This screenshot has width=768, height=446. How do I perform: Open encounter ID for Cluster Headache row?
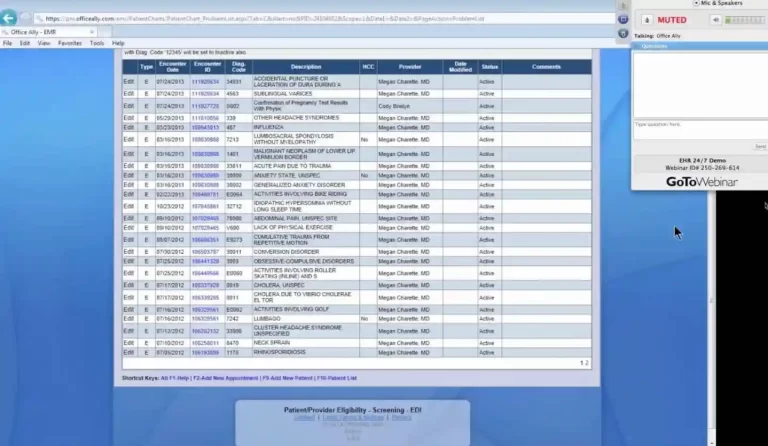pos(205,331)
